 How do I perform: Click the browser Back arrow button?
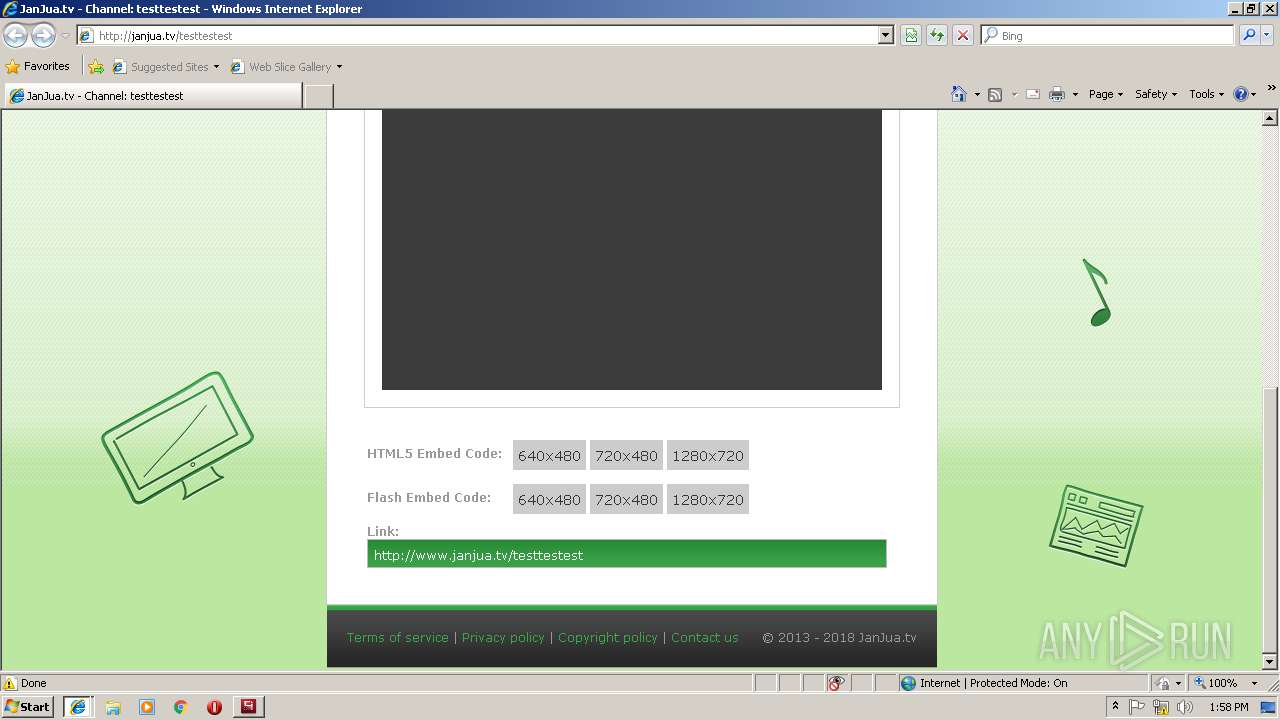[15, 35]
